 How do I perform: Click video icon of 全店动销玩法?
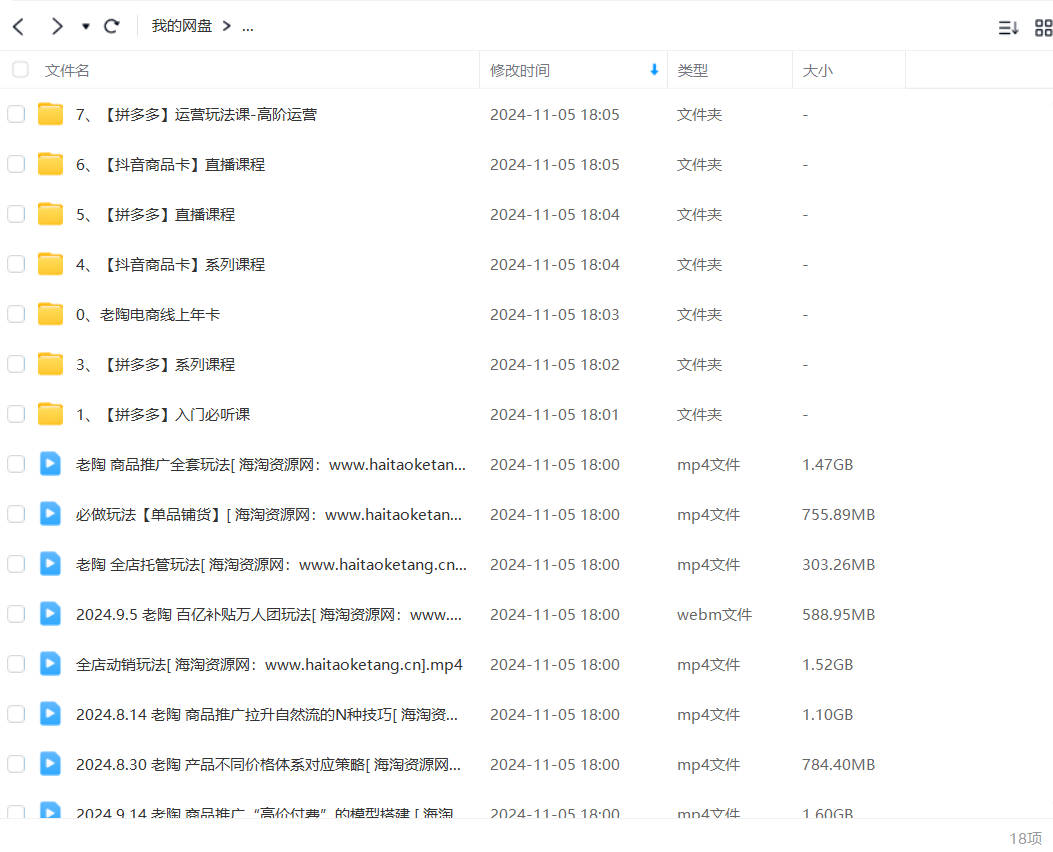pos(50,664)
